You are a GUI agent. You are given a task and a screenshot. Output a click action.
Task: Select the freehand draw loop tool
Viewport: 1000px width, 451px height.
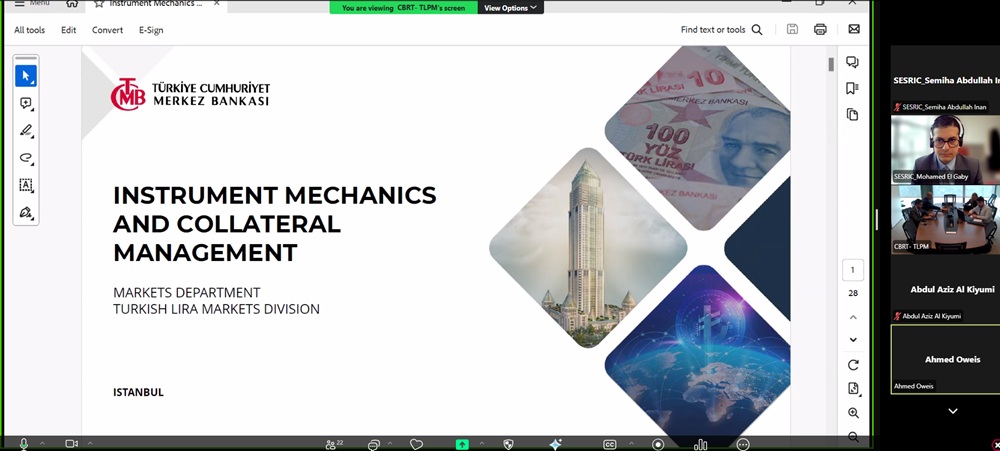[26, 158]
